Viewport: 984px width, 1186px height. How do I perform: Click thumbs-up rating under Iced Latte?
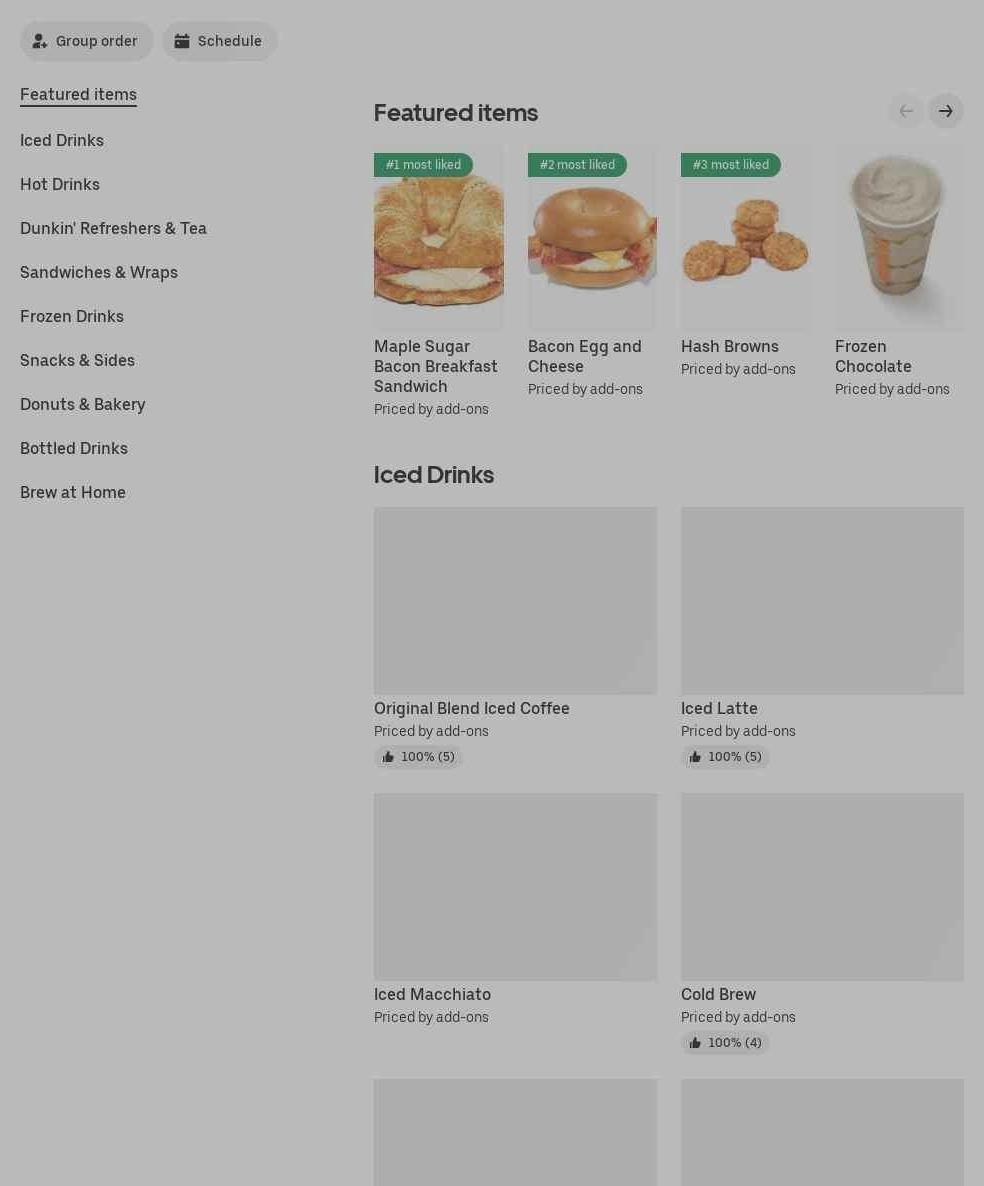point(725,756)
